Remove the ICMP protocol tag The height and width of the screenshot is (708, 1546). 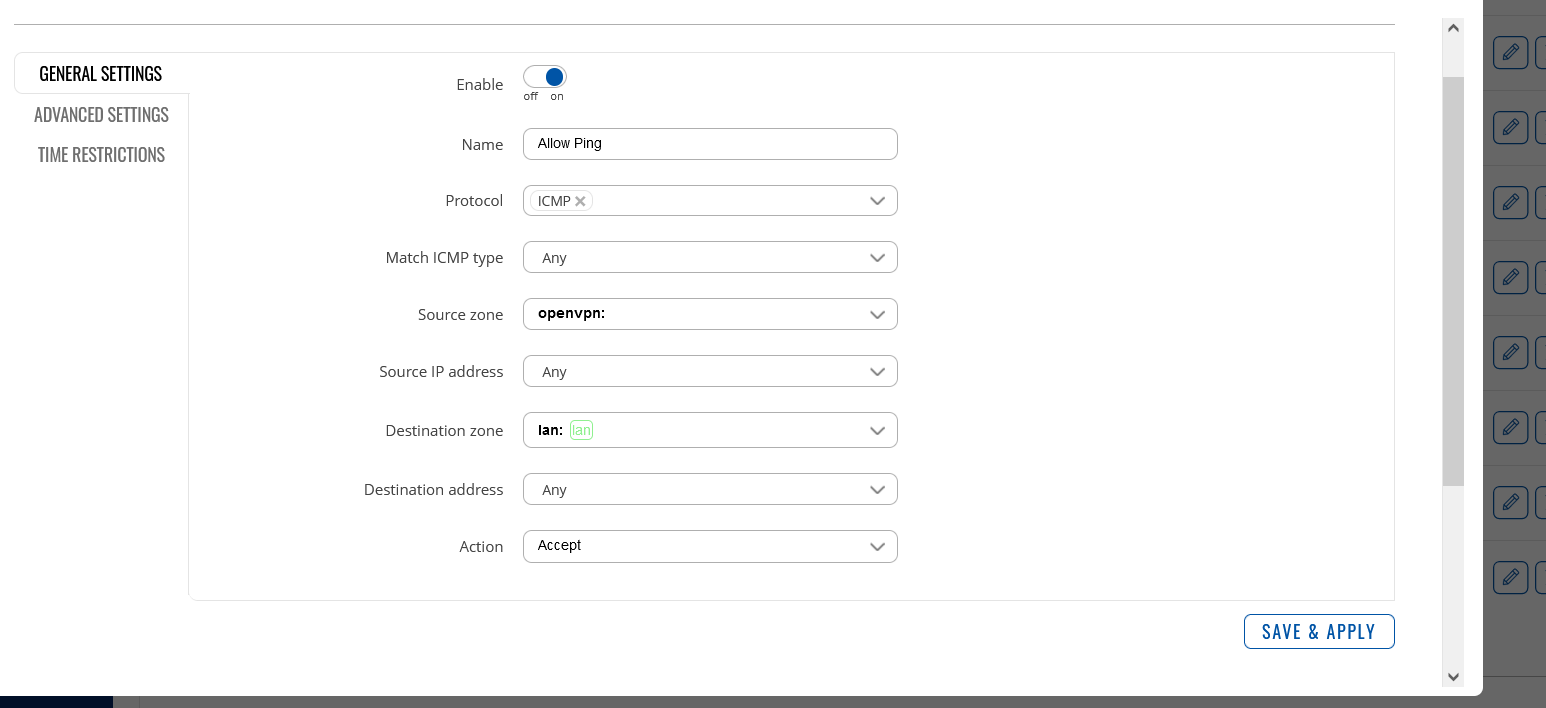point(580,201)
